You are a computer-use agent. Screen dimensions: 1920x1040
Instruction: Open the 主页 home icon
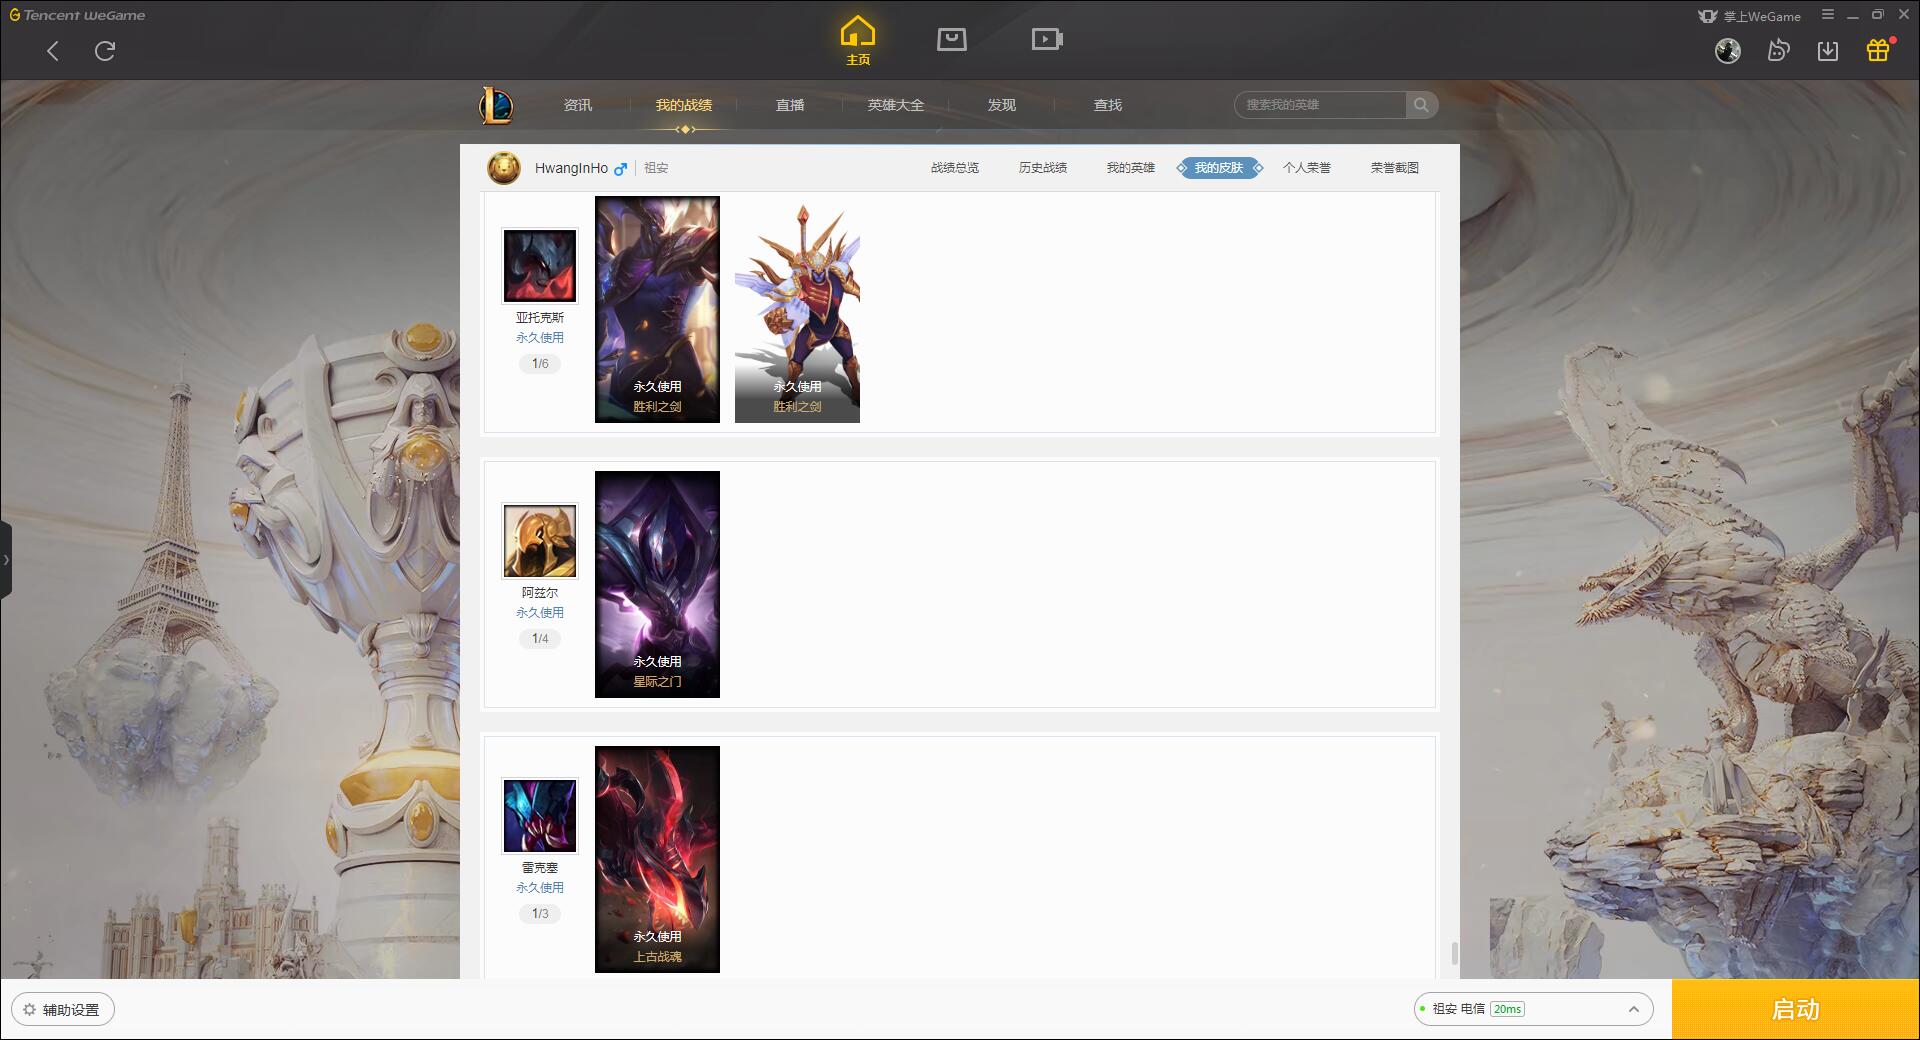858,41
